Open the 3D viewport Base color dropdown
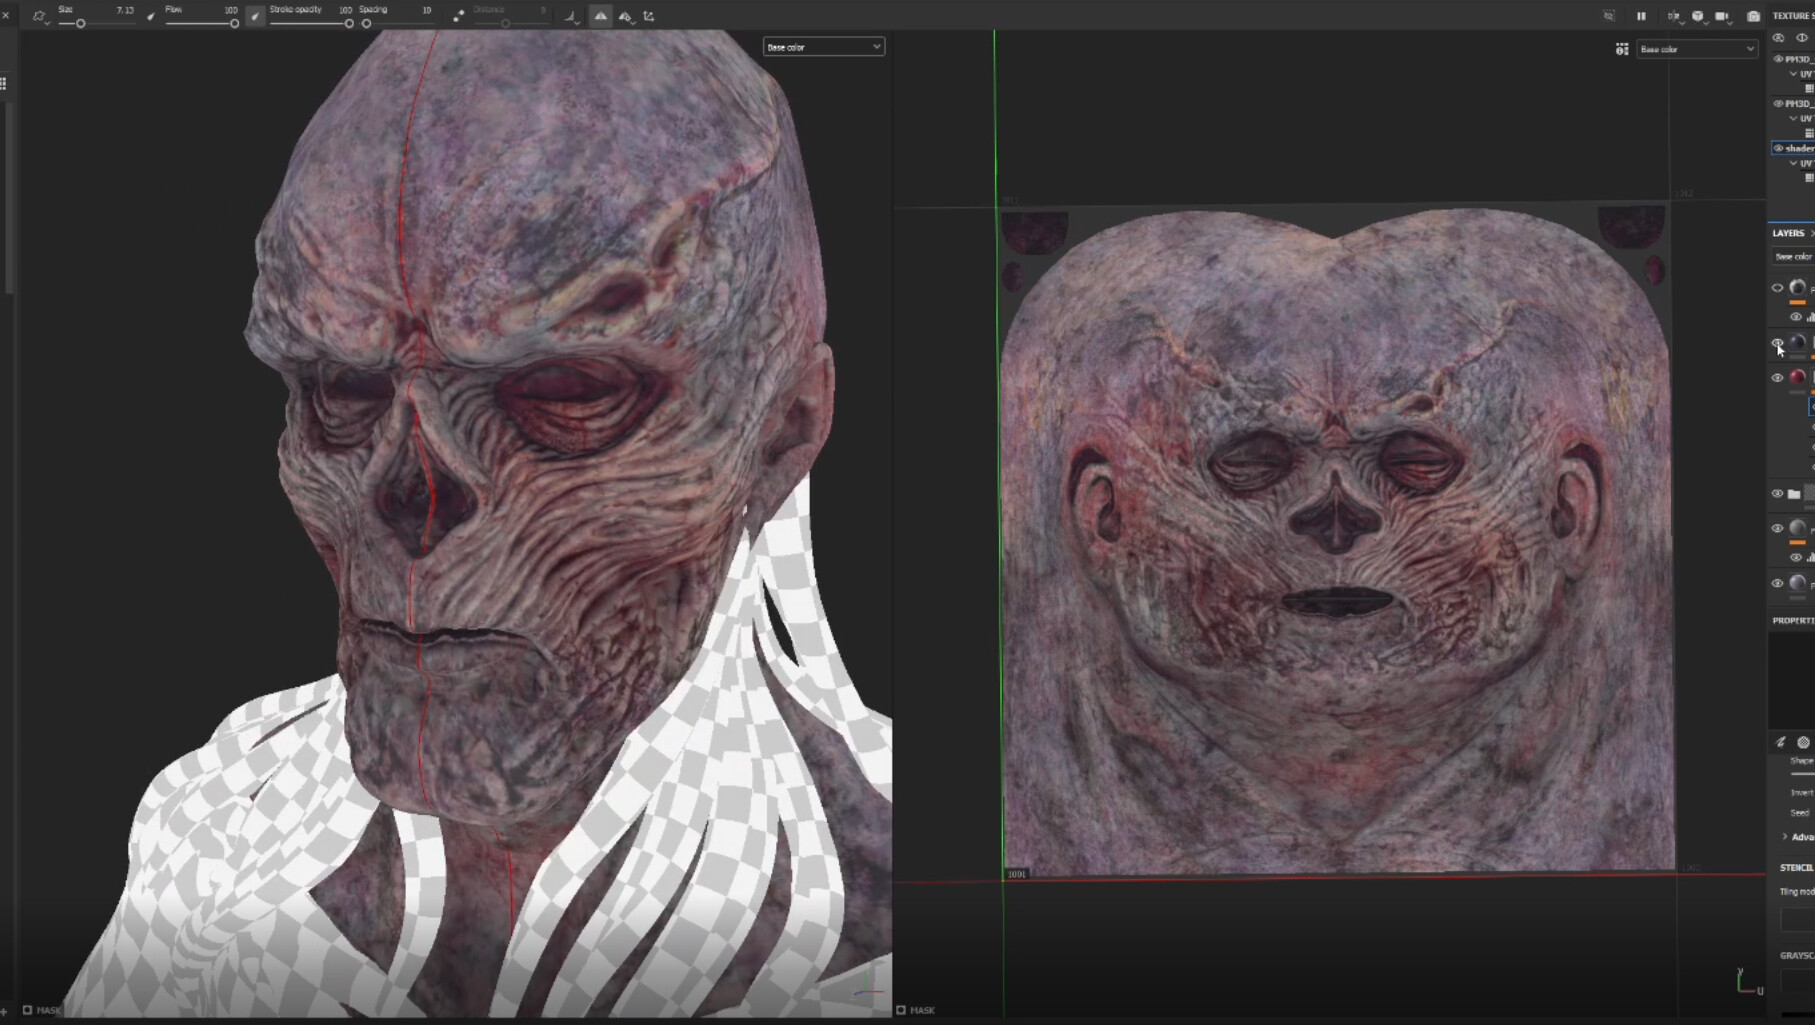The image size is (1815, 1025). 824,47
